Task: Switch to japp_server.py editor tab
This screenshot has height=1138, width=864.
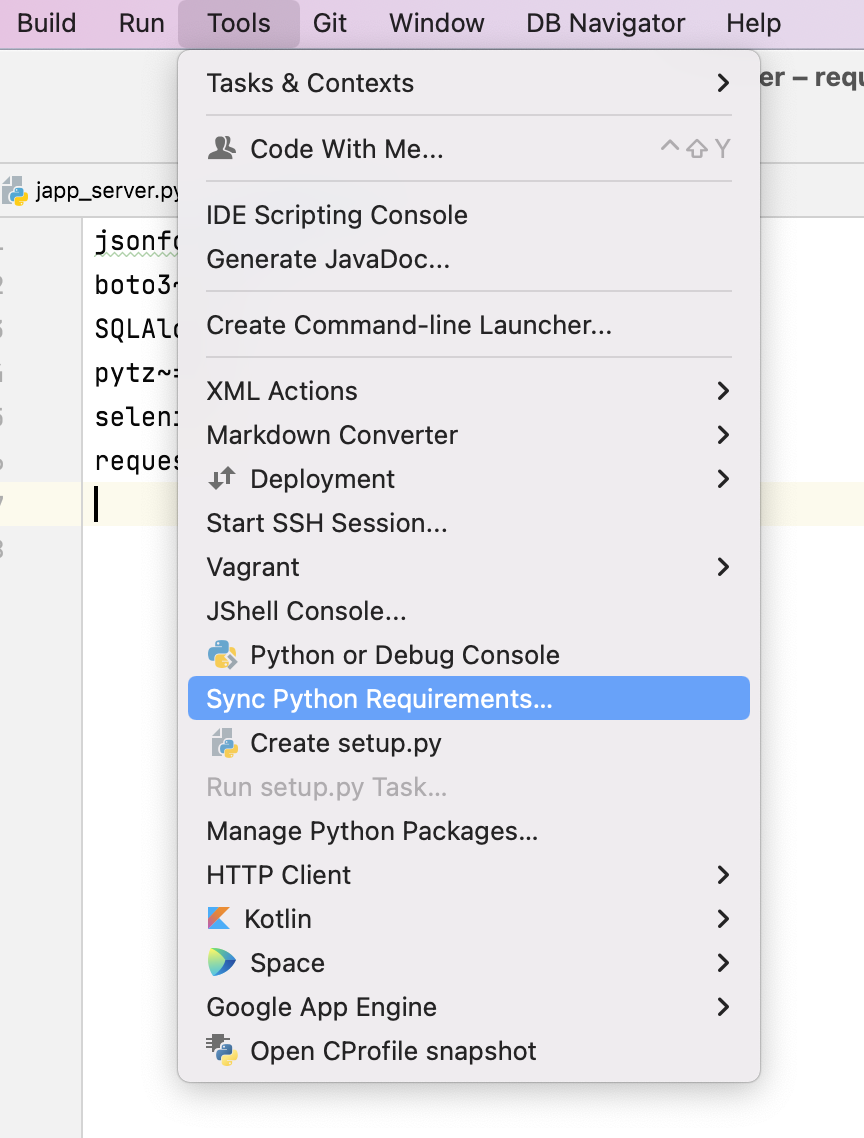Action: (91, 190)
